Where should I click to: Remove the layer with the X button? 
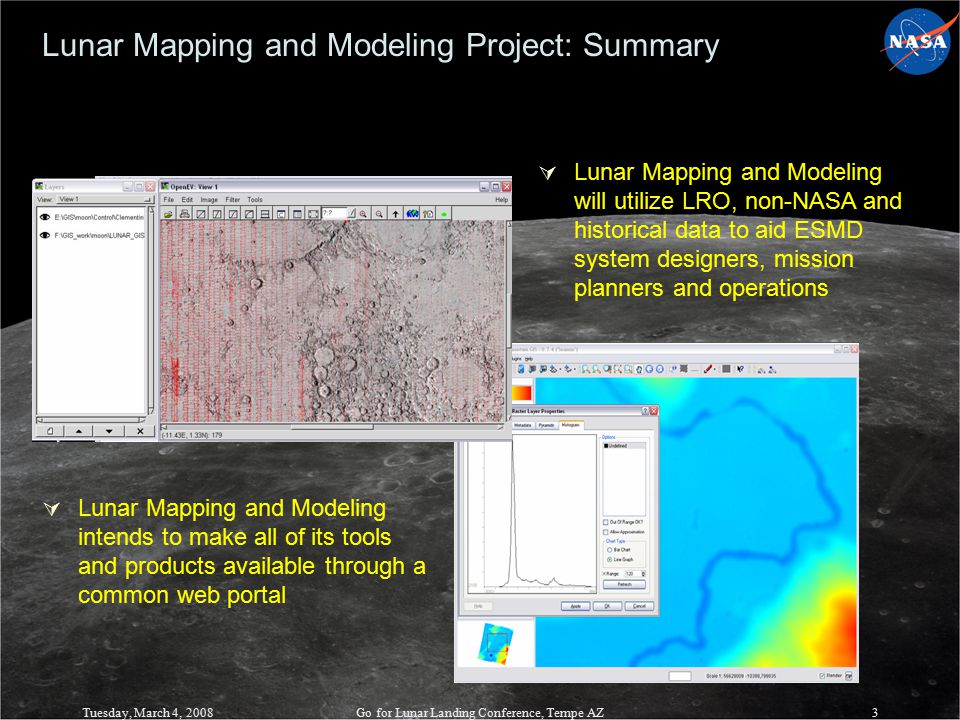[x=140, y=431]
